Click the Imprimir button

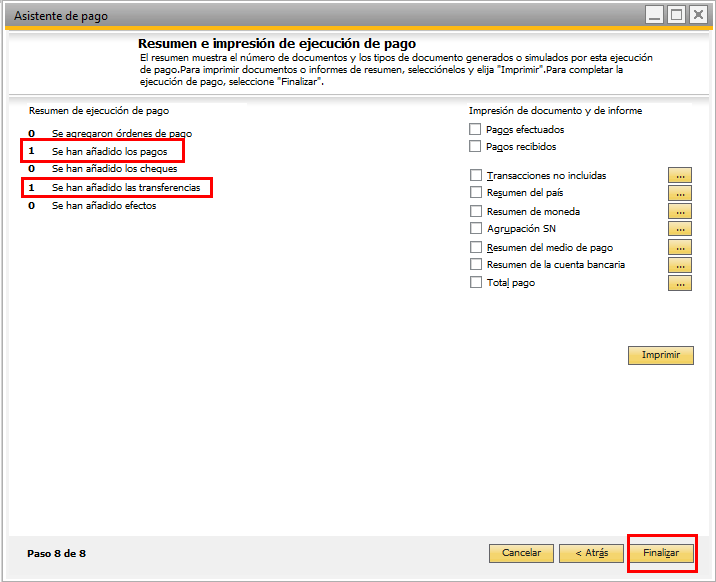[x=661, y=355]
